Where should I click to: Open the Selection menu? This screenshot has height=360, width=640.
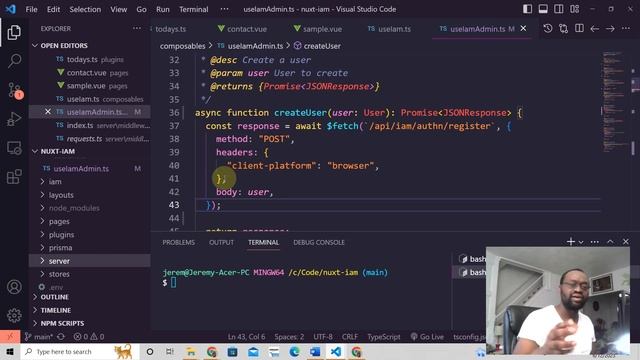click(x=85, y=9)
